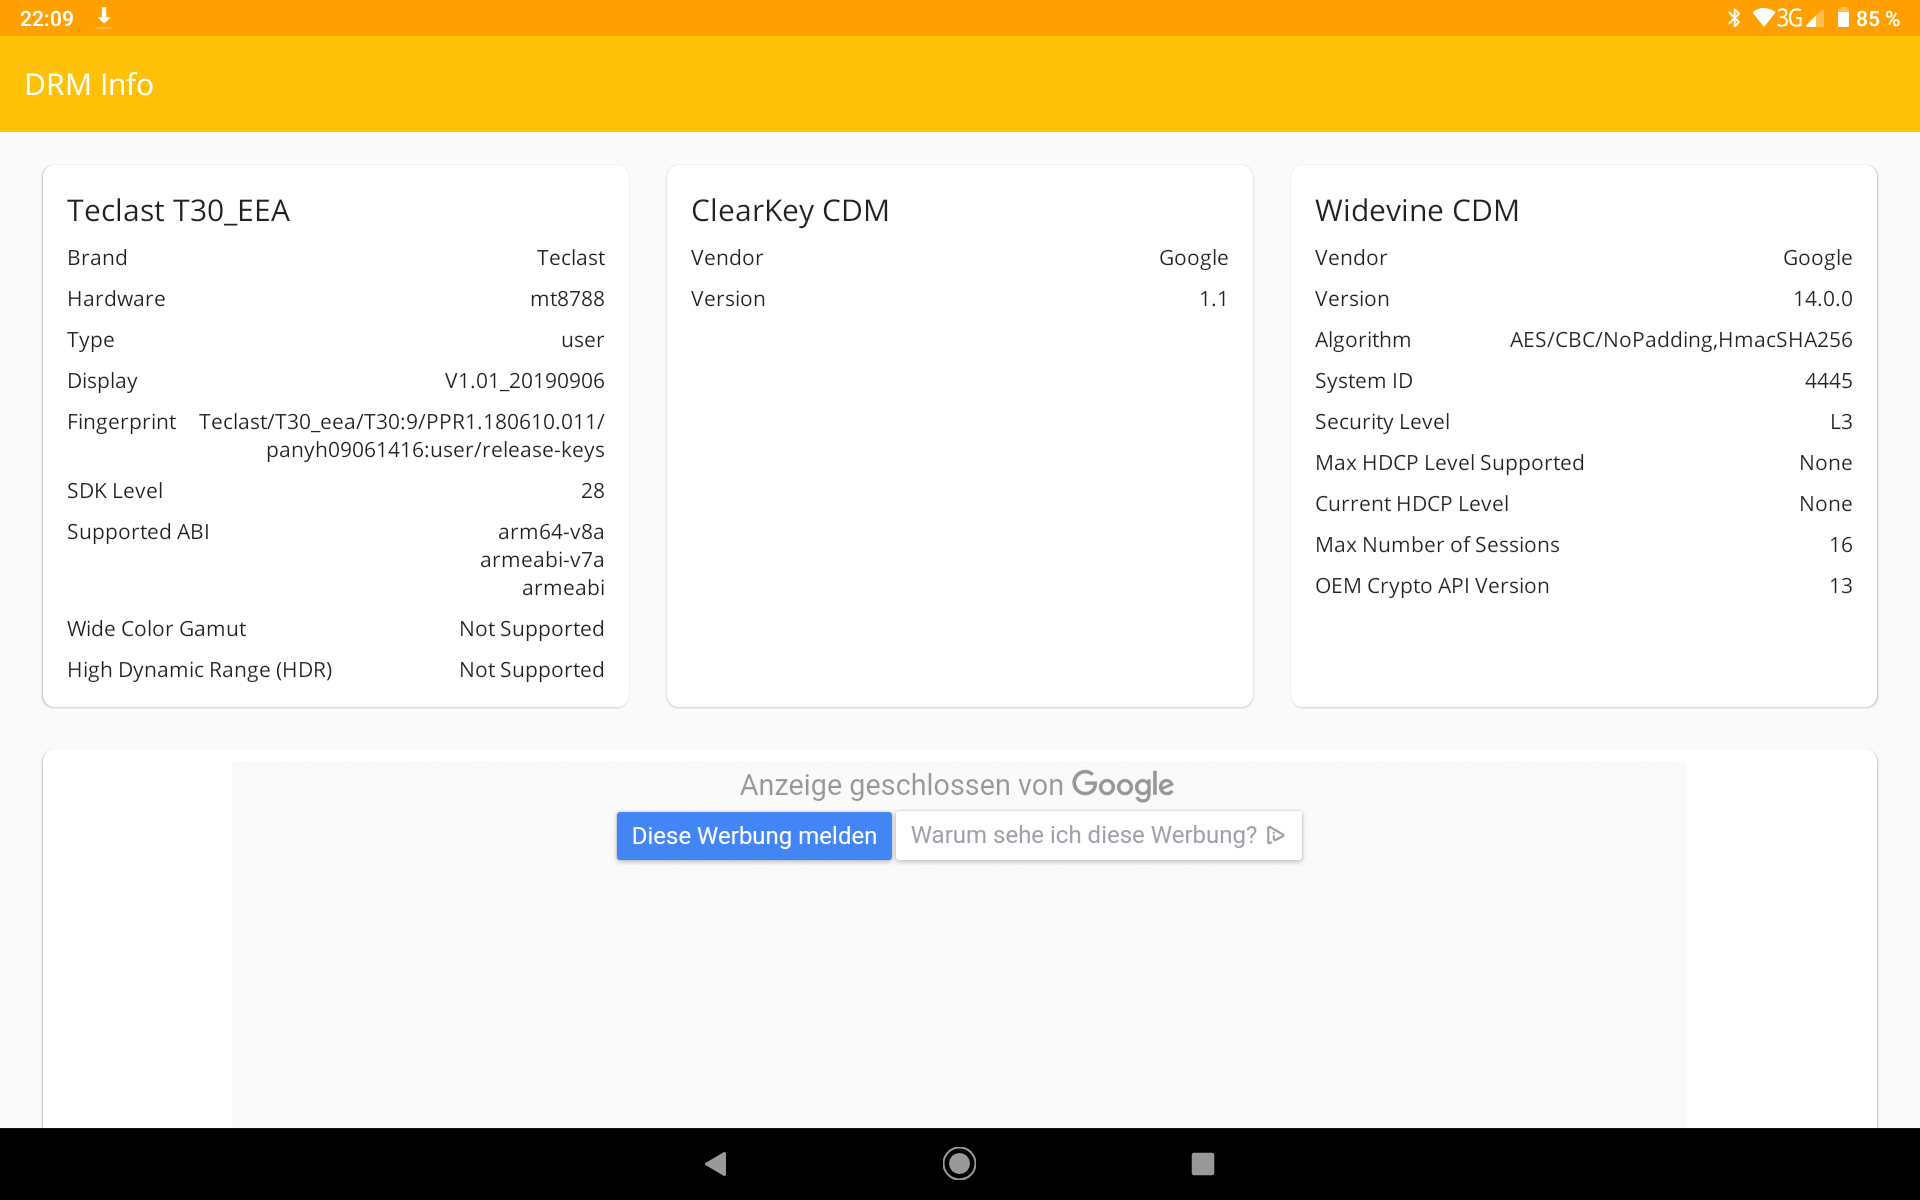Viewport: 1920px width, 1200px height.
Task: Select Security Level value L3
Action: point(1841,422)
